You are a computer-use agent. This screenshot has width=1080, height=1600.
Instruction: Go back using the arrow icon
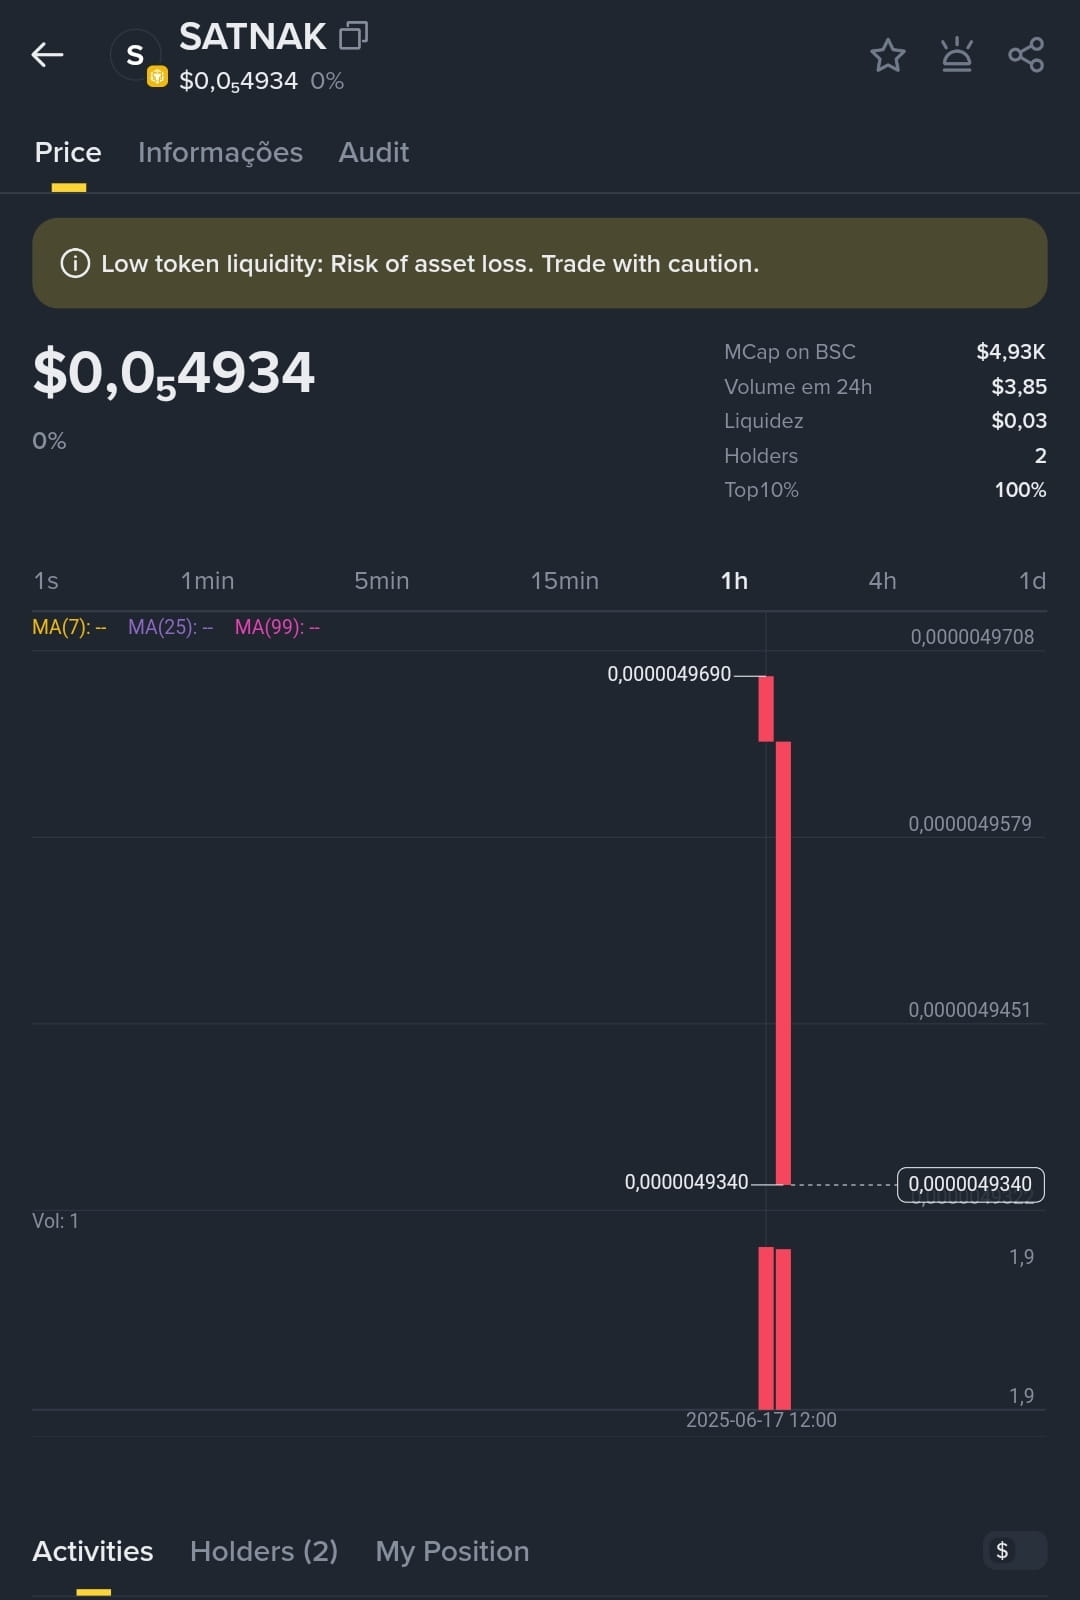47,54
